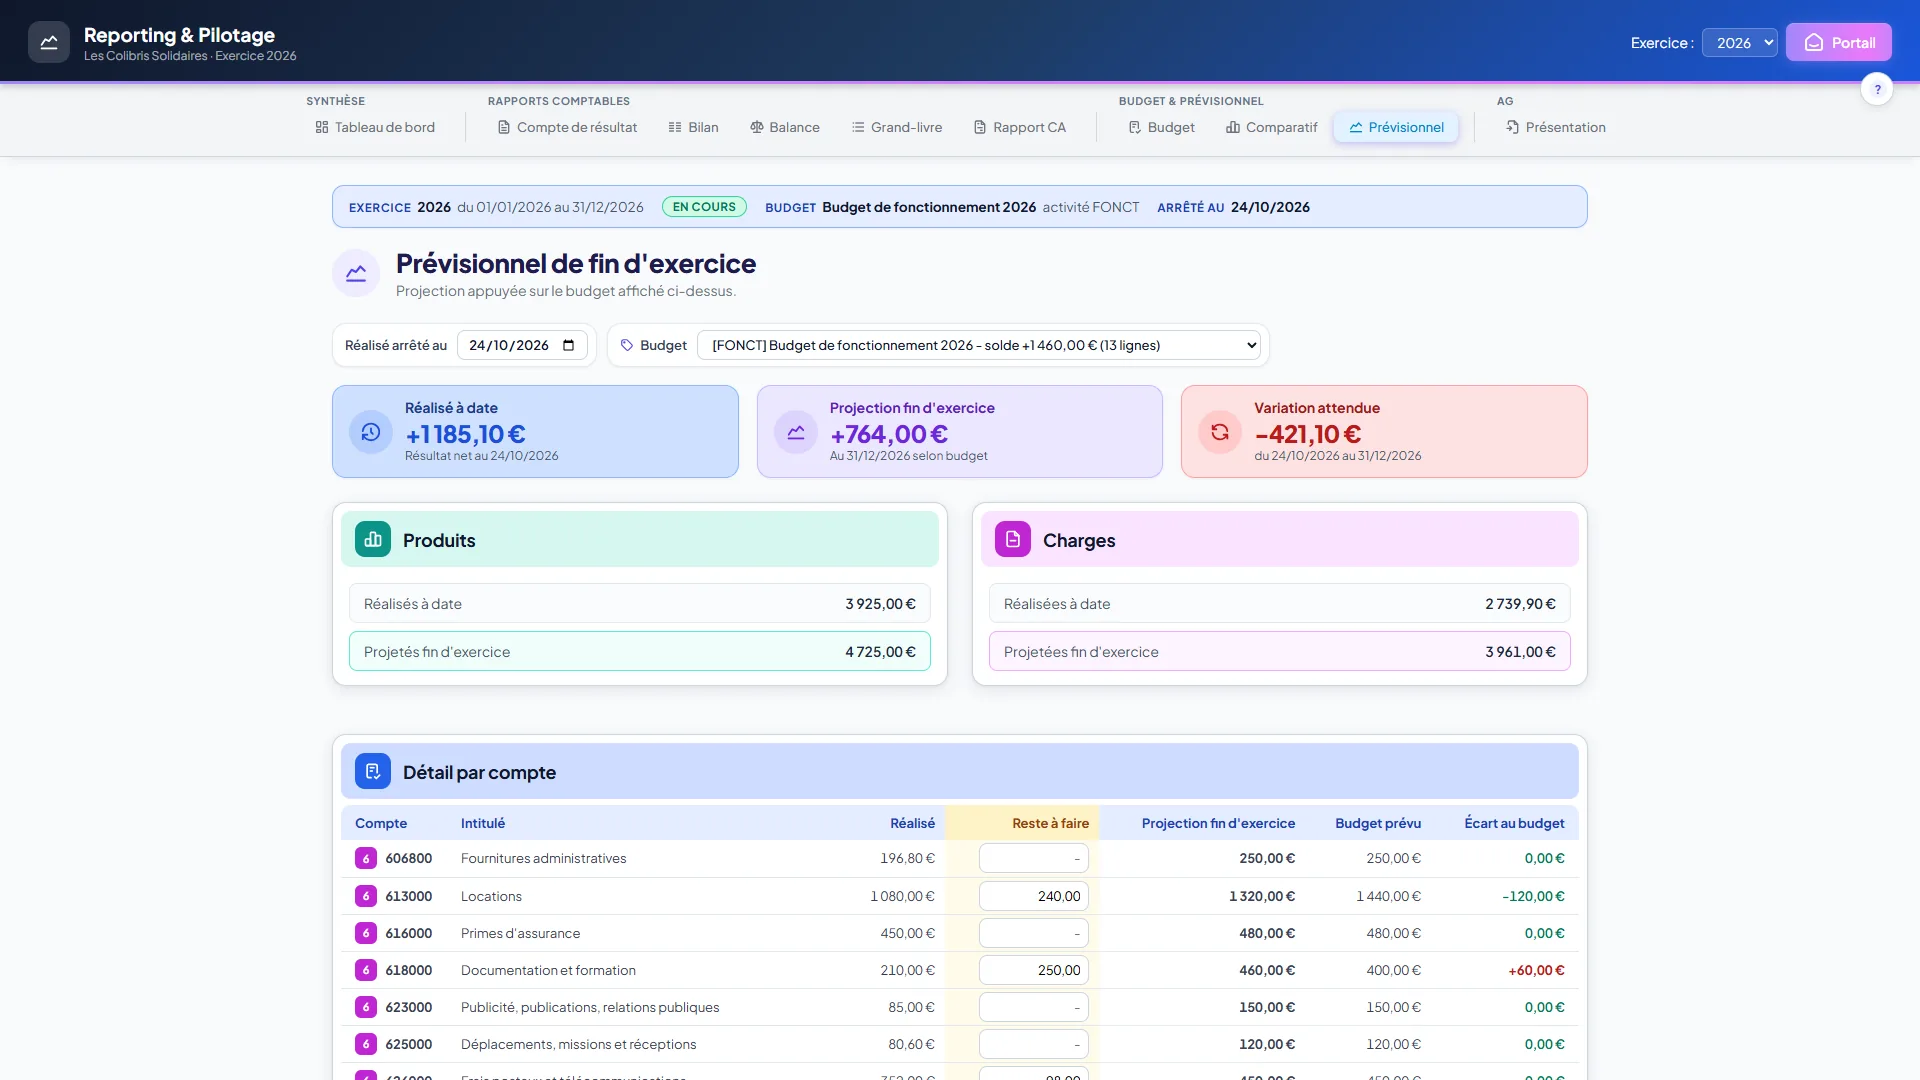Open the Comparatif tab
1920x1080 pixels.
coord(1272,127)
